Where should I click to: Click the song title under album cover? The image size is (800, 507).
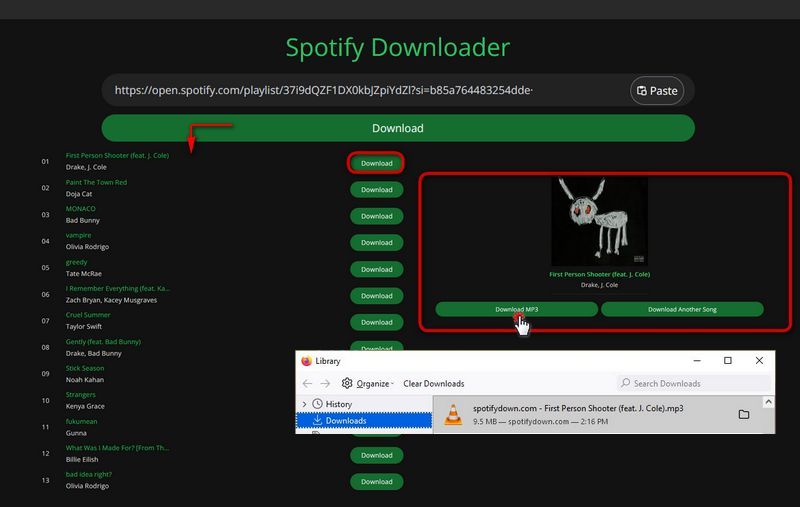[599, 274]
